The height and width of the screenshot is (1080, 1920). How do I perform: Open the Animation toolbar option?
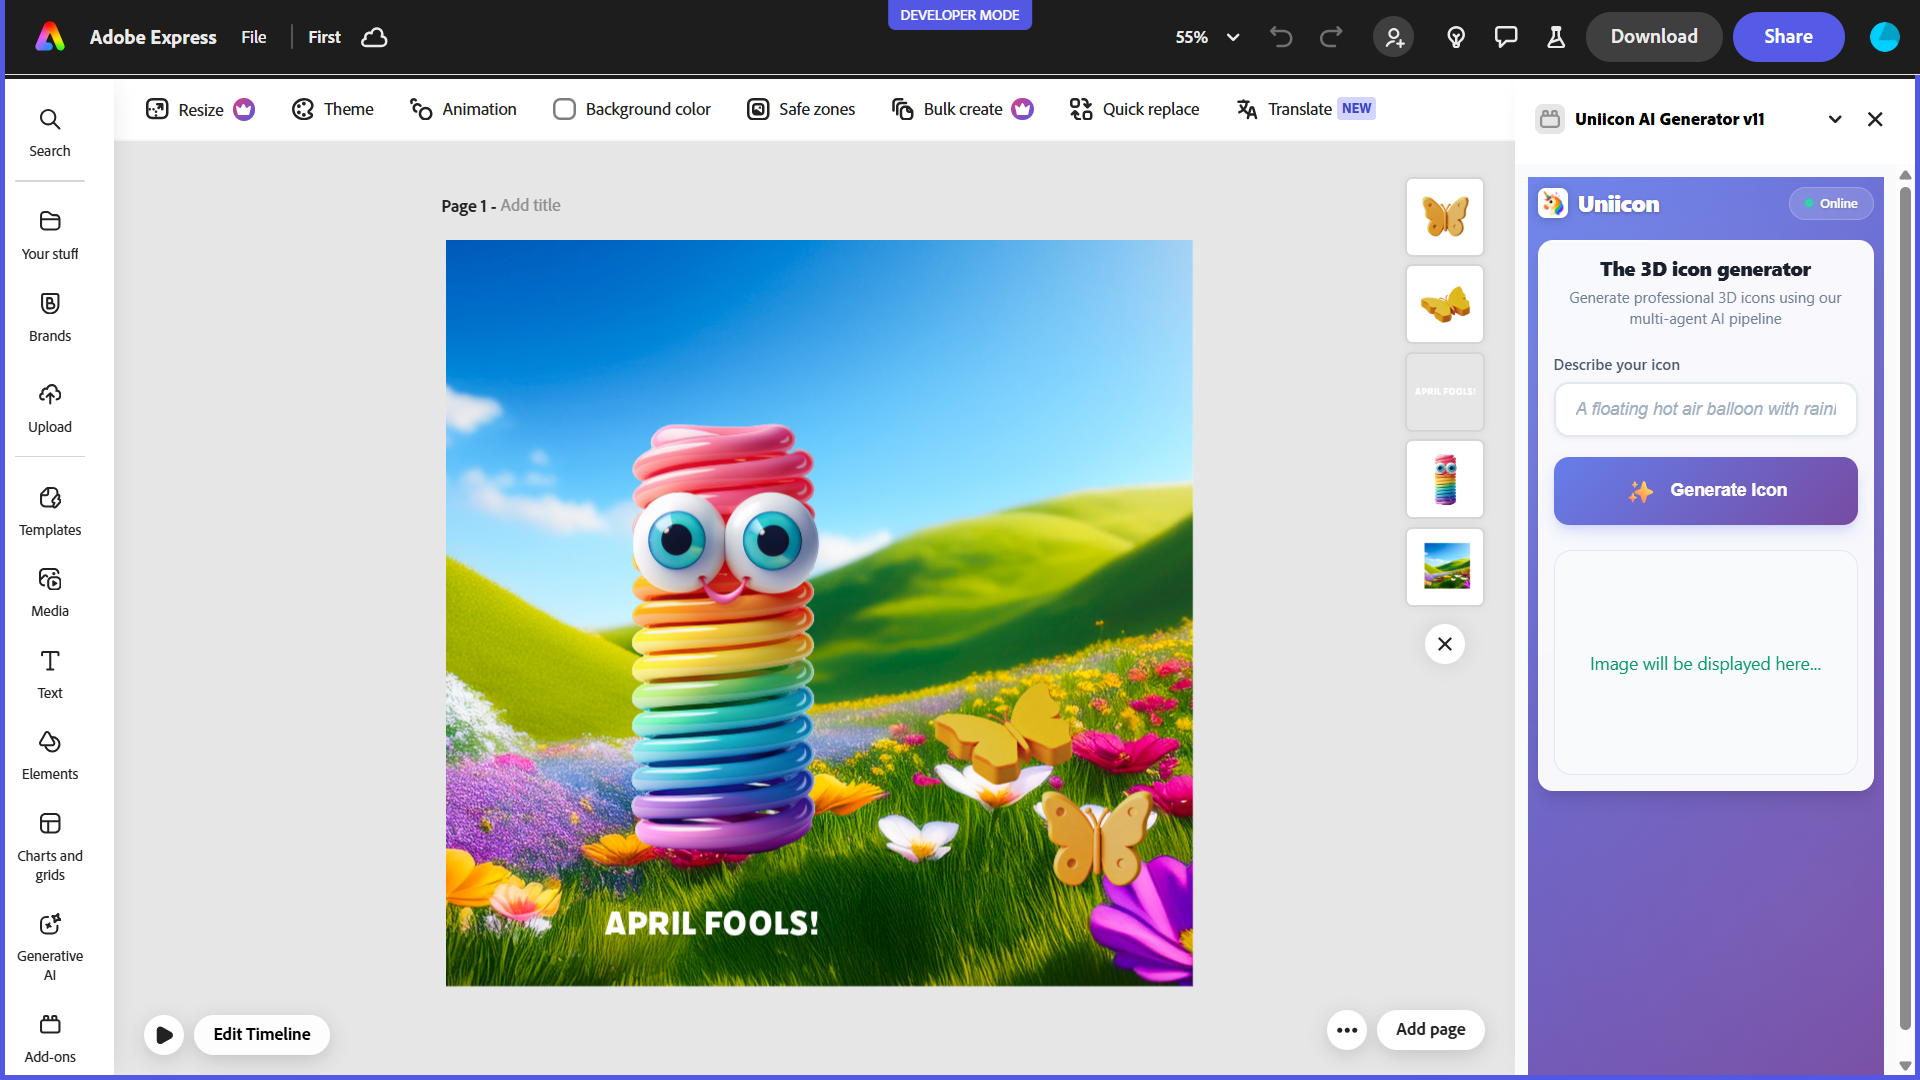463,109
